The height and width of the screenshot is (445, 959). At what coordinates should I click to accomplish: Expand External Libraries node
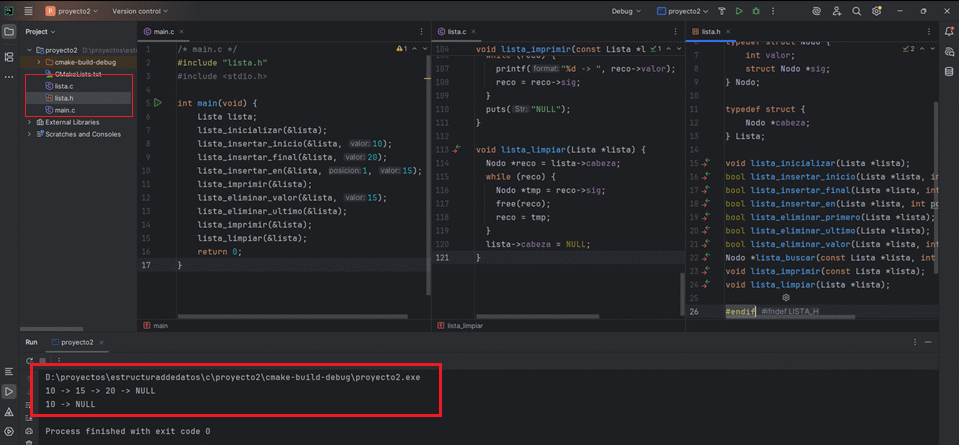tap(29, 122)
